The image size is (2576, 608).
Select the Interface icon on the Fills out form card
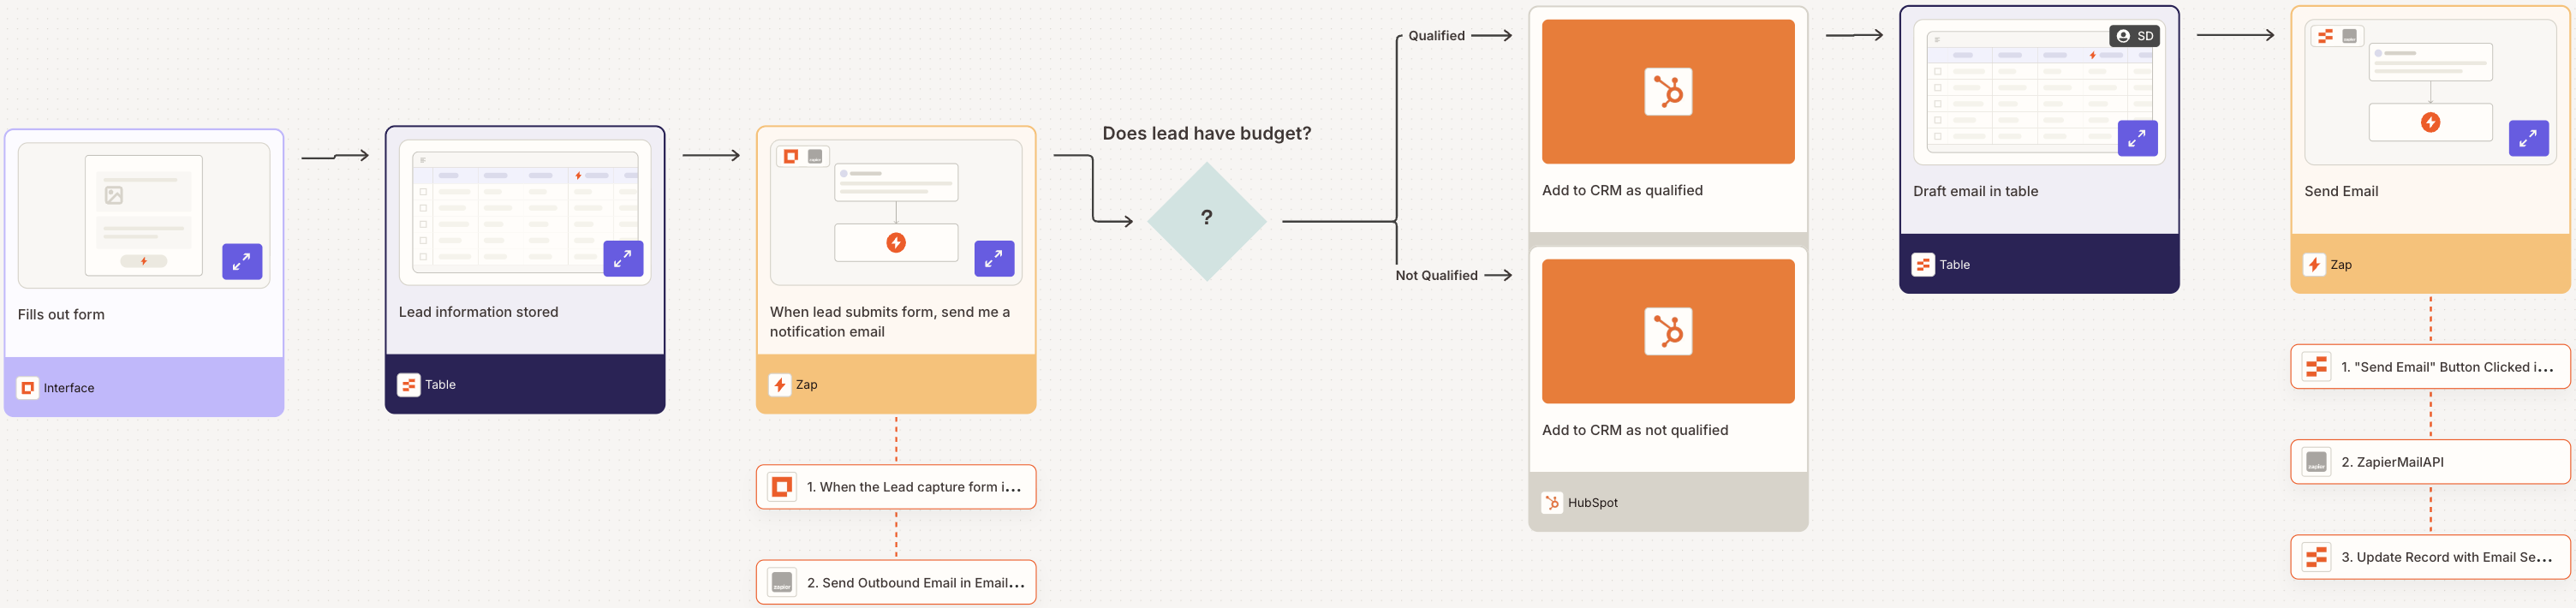28,388
